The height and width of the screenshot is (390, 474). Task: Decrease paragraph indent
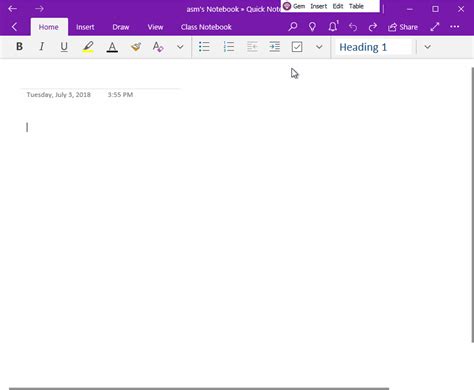point(252,47)
